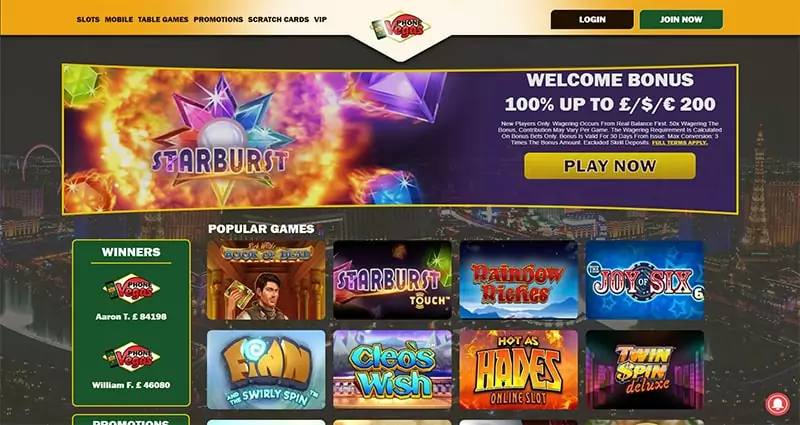Click the Login button

click(592, 19)
